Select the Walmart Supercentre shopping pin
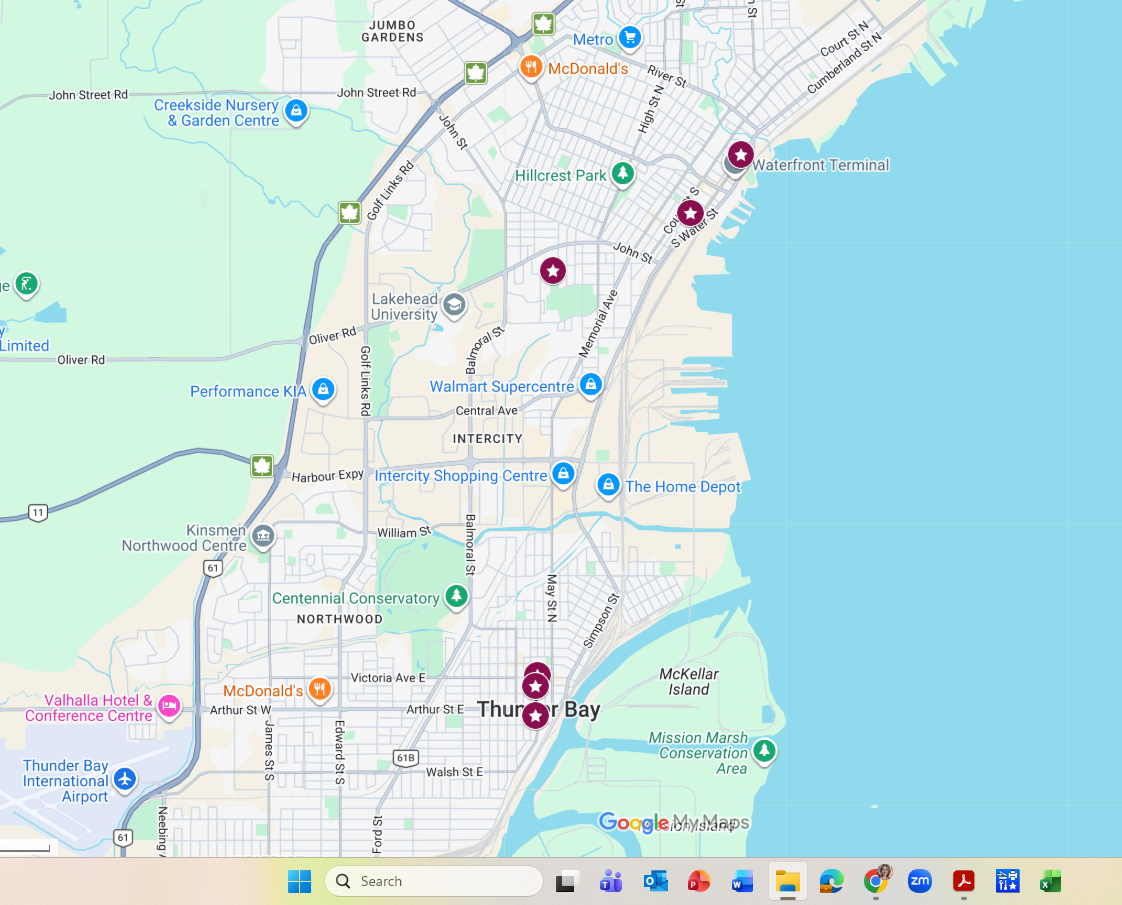Viewport: 1122px width, 905px height. tap(590, 385)
